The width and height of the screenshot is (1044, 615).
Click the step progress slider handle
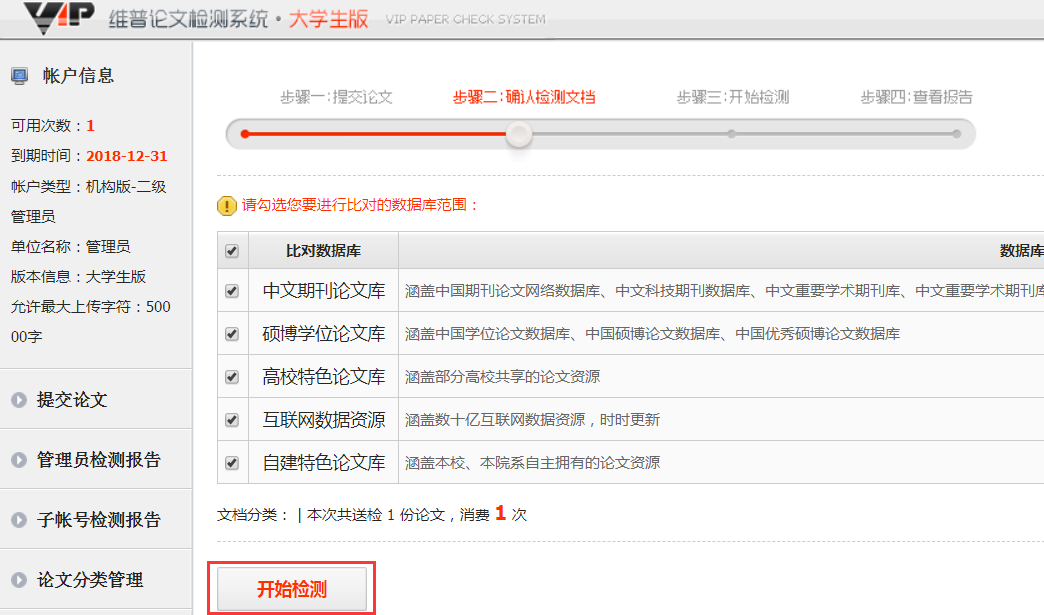tap(518, 134)
